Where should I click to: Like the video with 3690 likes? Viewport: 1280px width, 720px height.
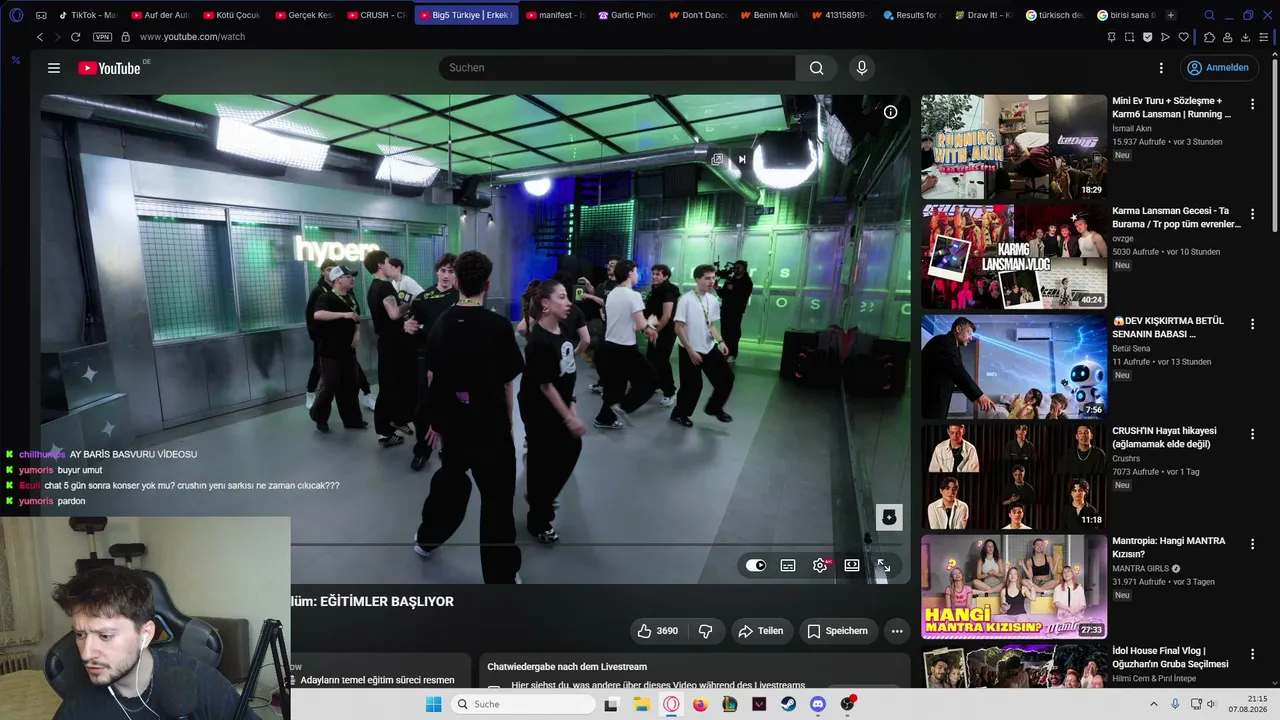click(658, 631)
